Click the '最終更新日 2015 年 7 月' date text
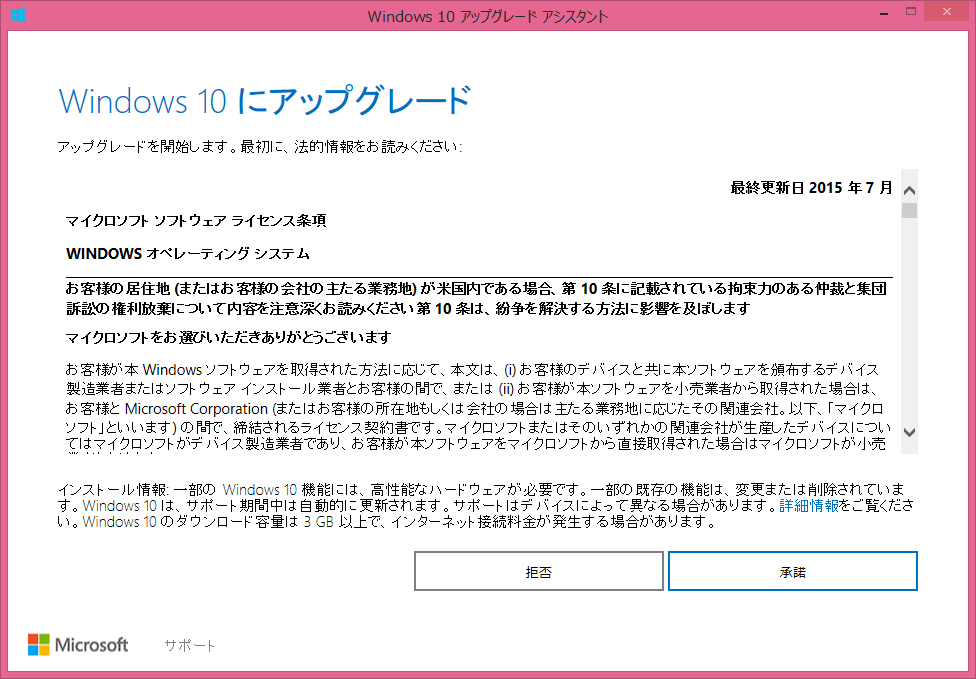 pos(811,187)
